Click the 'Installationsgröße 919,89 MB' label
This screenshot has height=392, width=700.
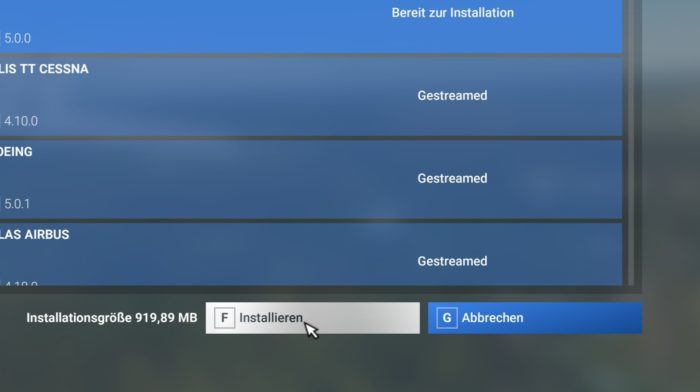(112, 318)
